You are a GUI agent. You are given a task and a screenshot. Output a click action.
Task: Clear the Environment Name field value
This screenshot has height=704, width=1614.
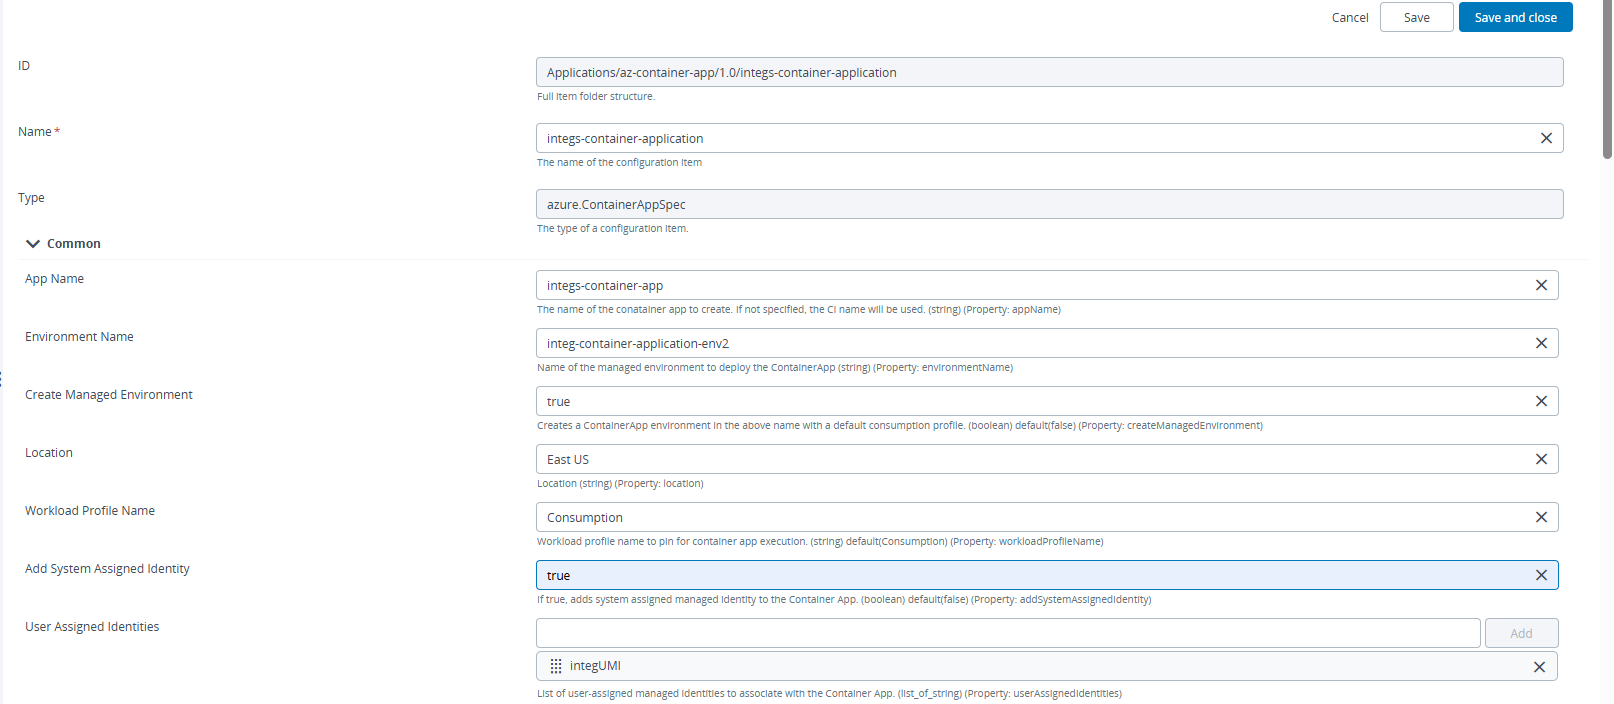point(1541,343)
